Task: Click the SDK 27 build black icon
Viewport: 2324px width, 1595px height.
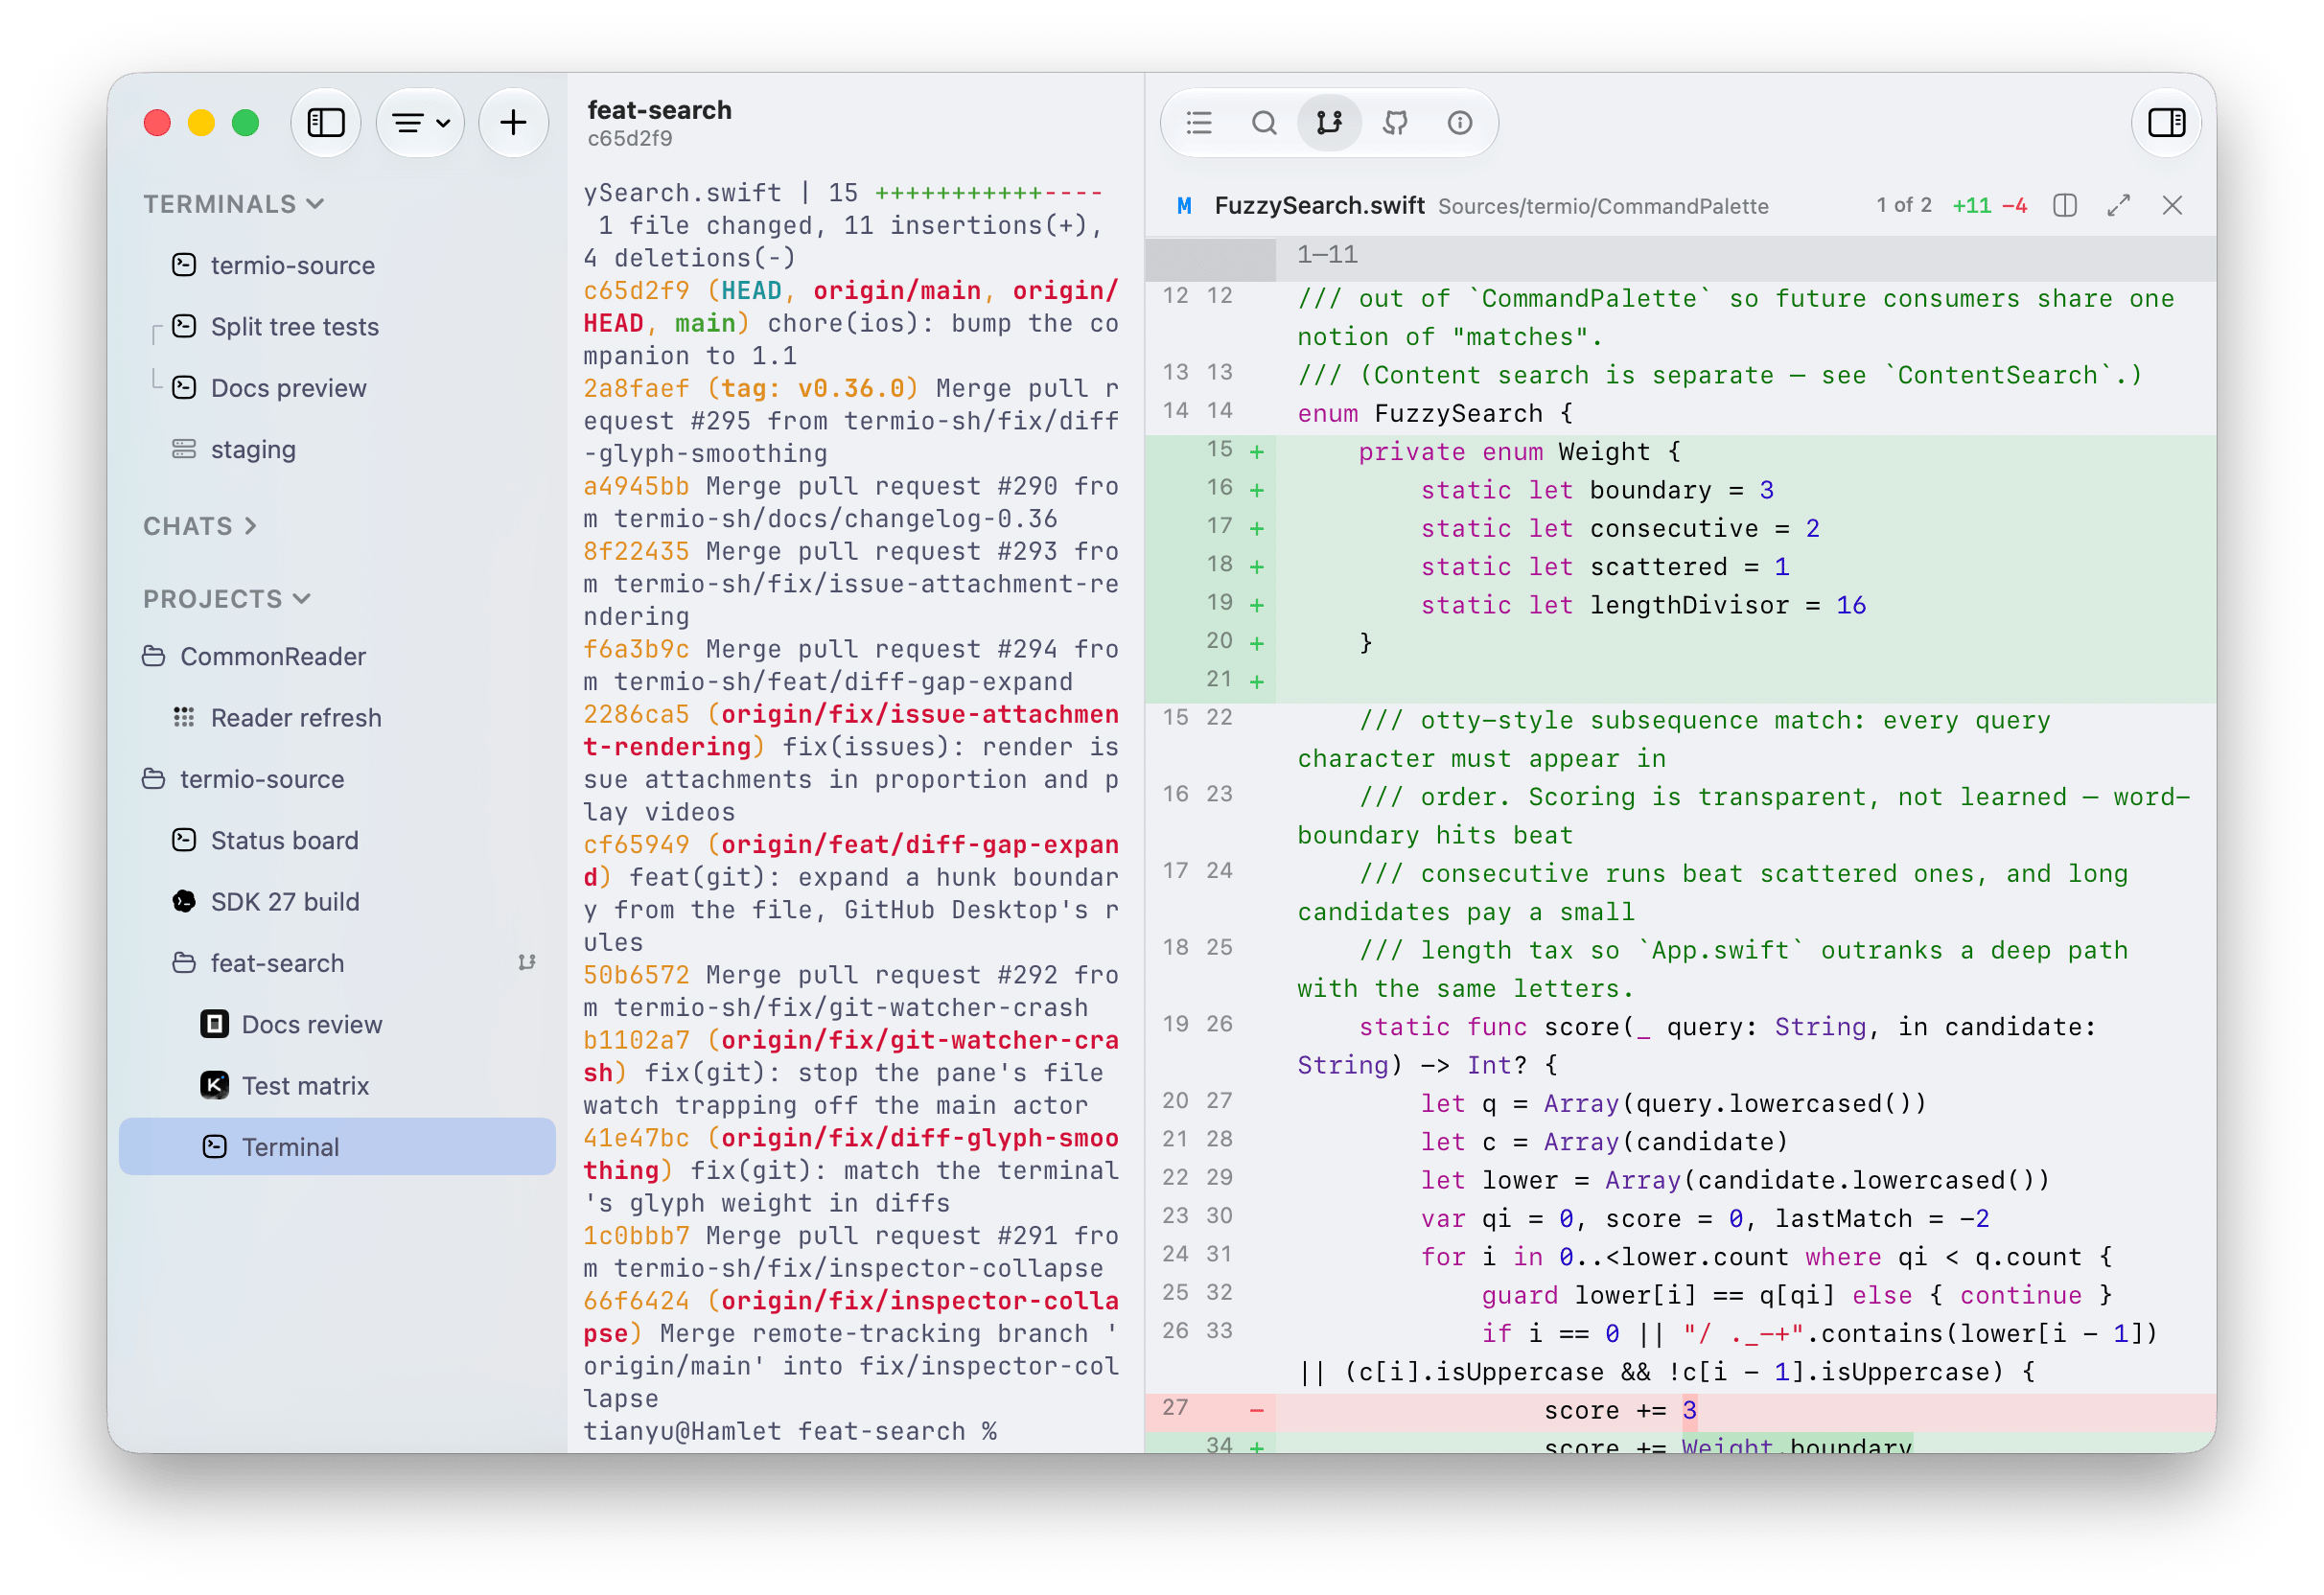Action: pyautogui.click(x=184, y=902)
